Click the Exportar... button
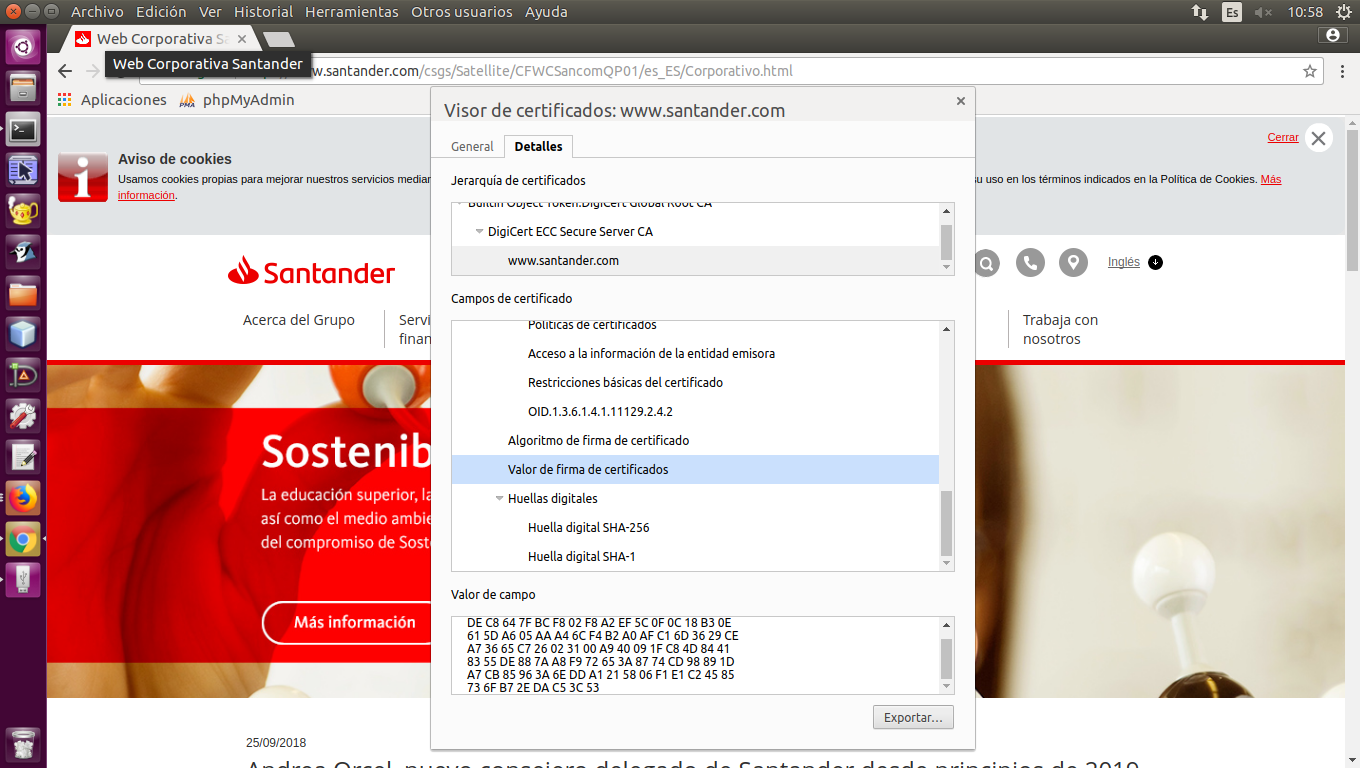The width and height of the screenshot is (1360, 768). (x=913, y=717)
